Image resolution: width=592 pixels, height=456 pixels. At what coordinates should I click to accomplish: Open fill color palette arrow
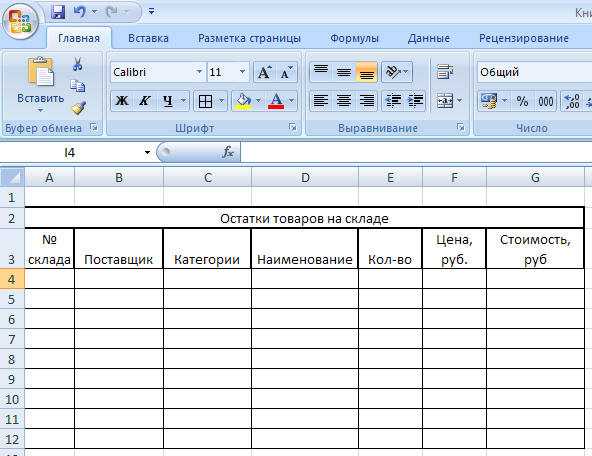[x=258, y=101]
